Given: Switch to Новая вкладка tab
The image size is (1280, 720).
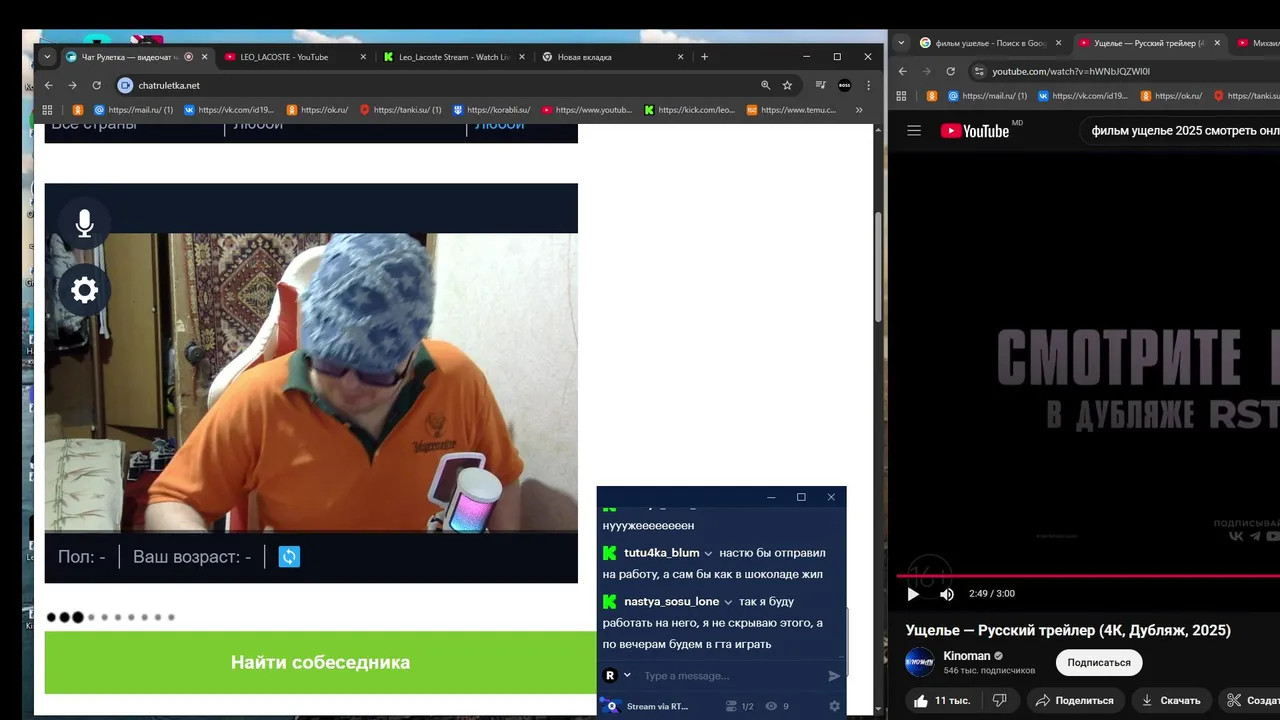Looking at the screenshot, I should pyautogui.click(x=585, y=57).
